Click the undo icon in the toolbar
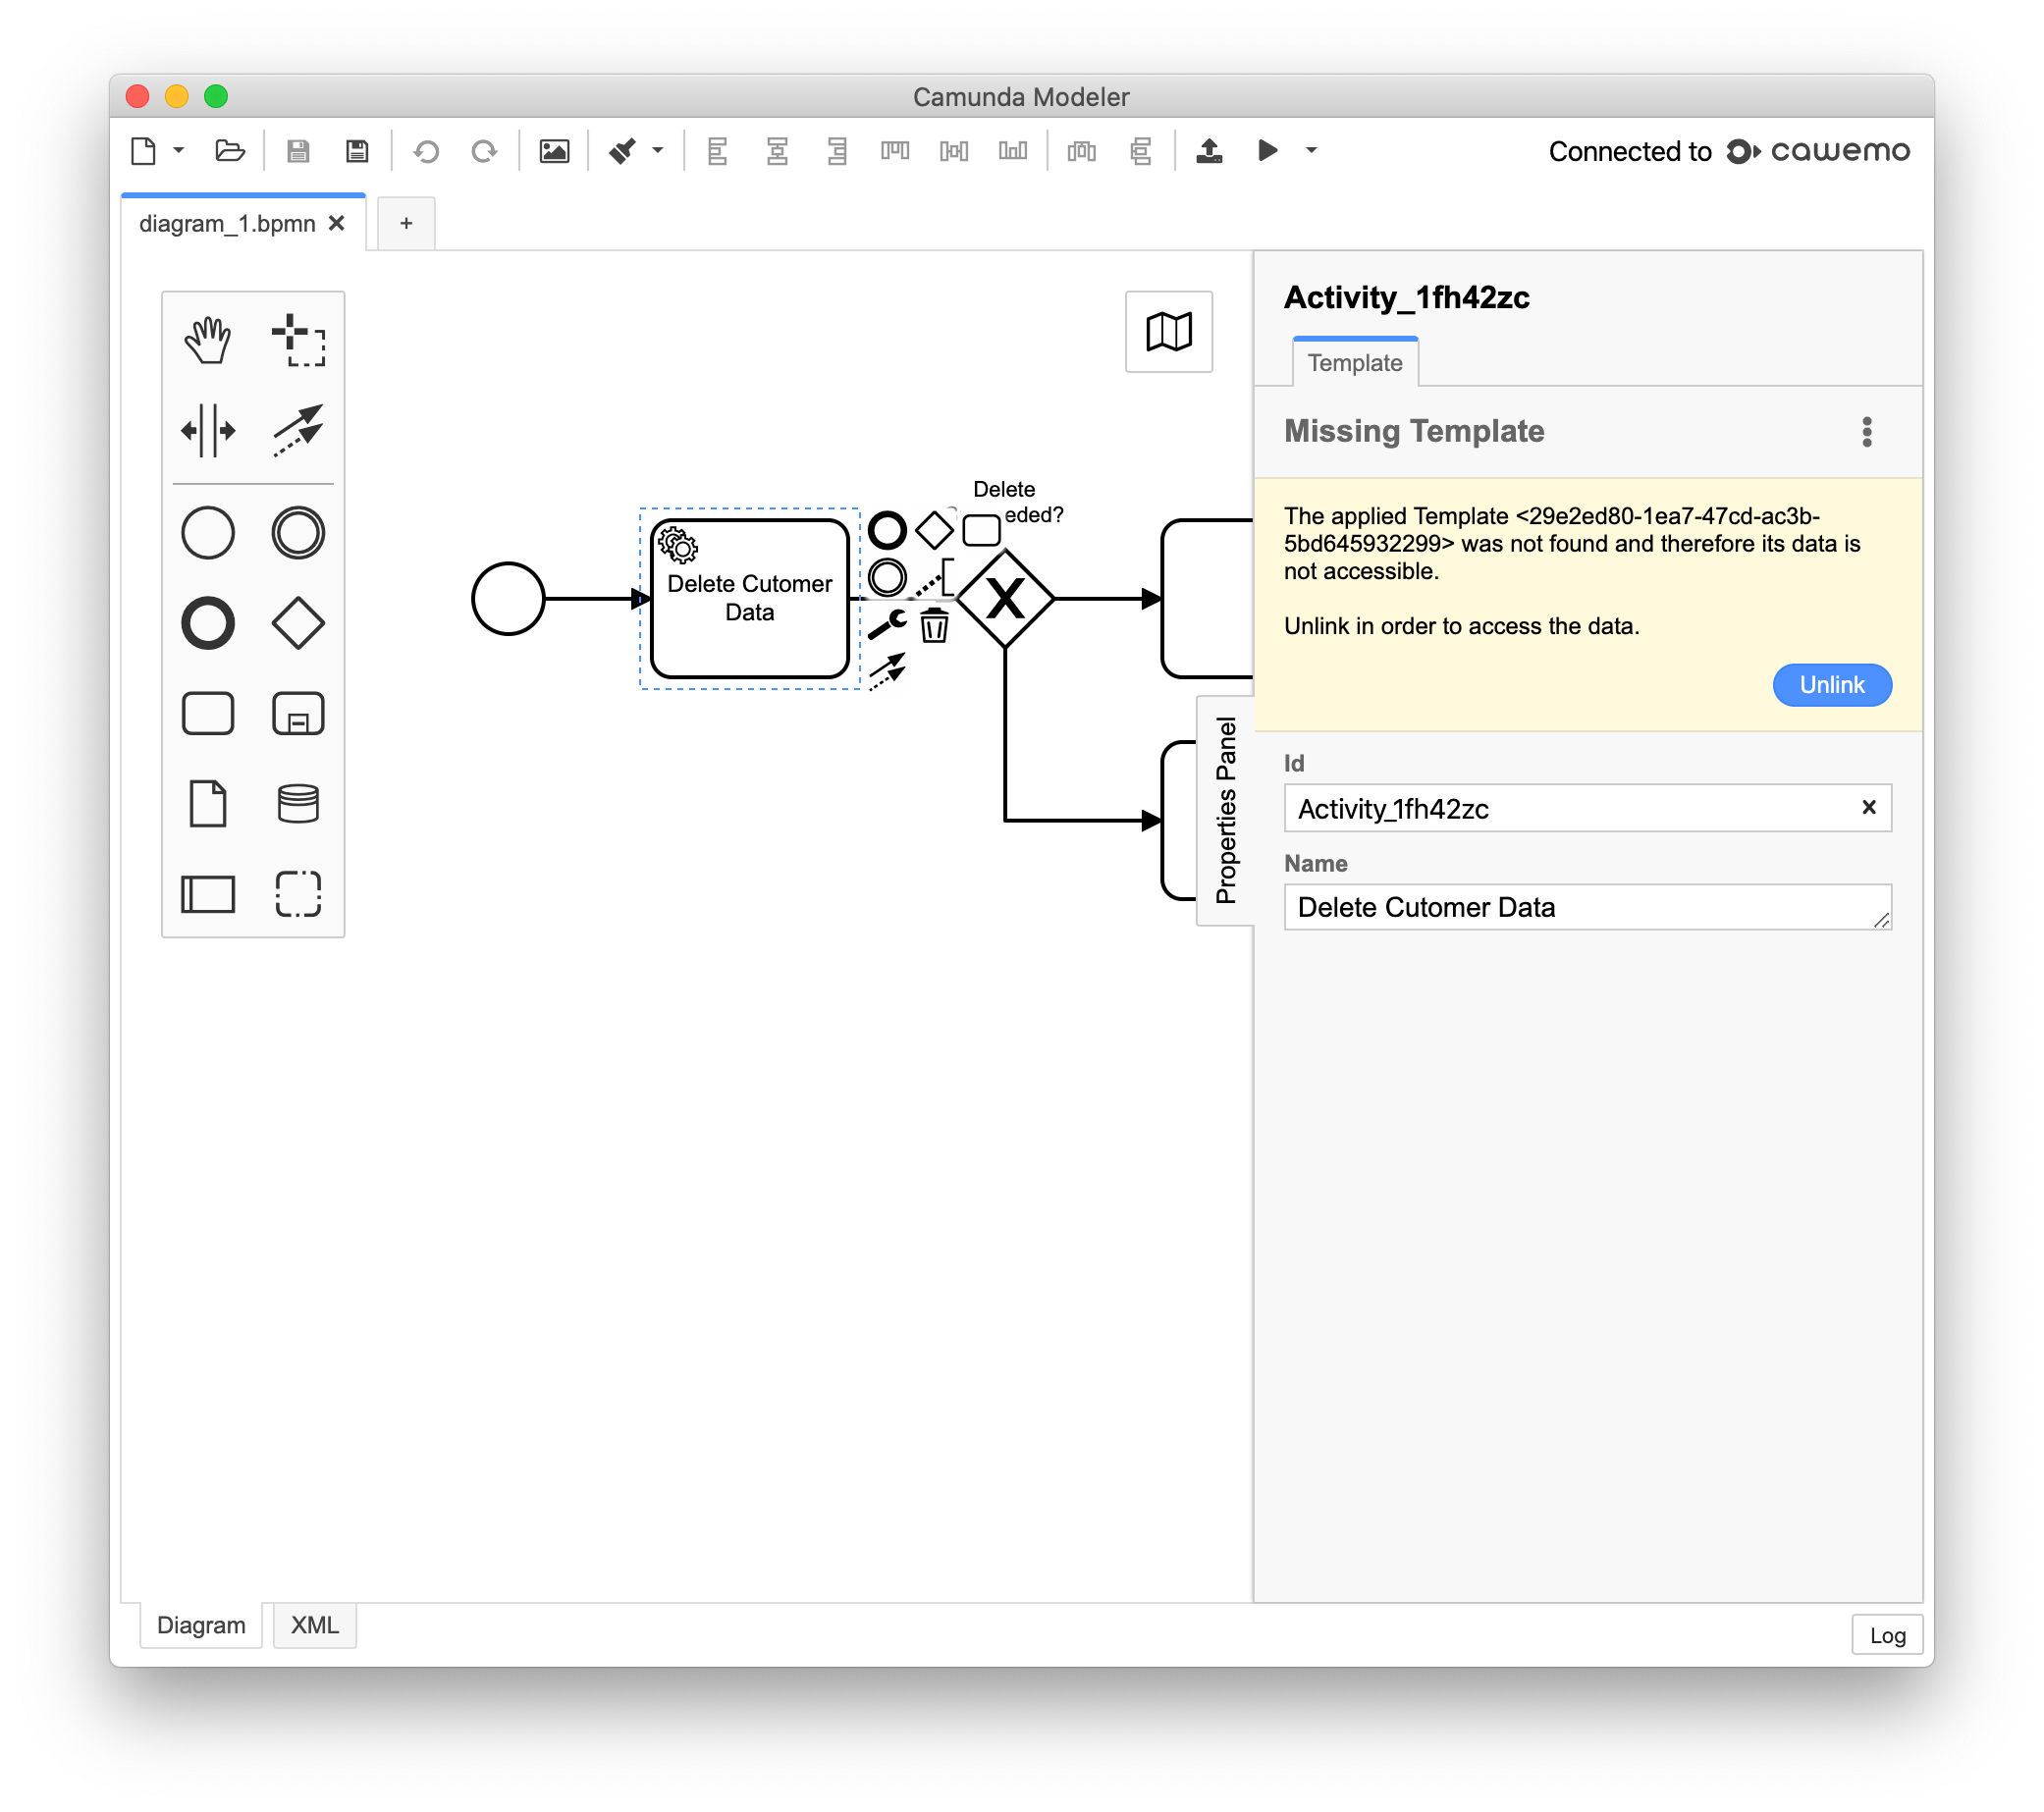The image size is (2044, 1812). pos(427,150)
